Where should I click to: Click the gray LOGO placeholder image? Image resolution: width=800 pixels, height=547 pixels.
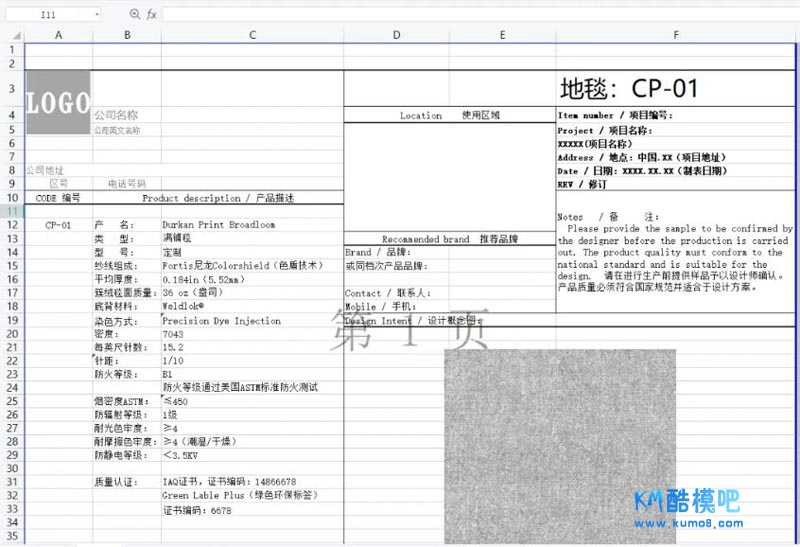pyautogui.click(x=58, y=102)
